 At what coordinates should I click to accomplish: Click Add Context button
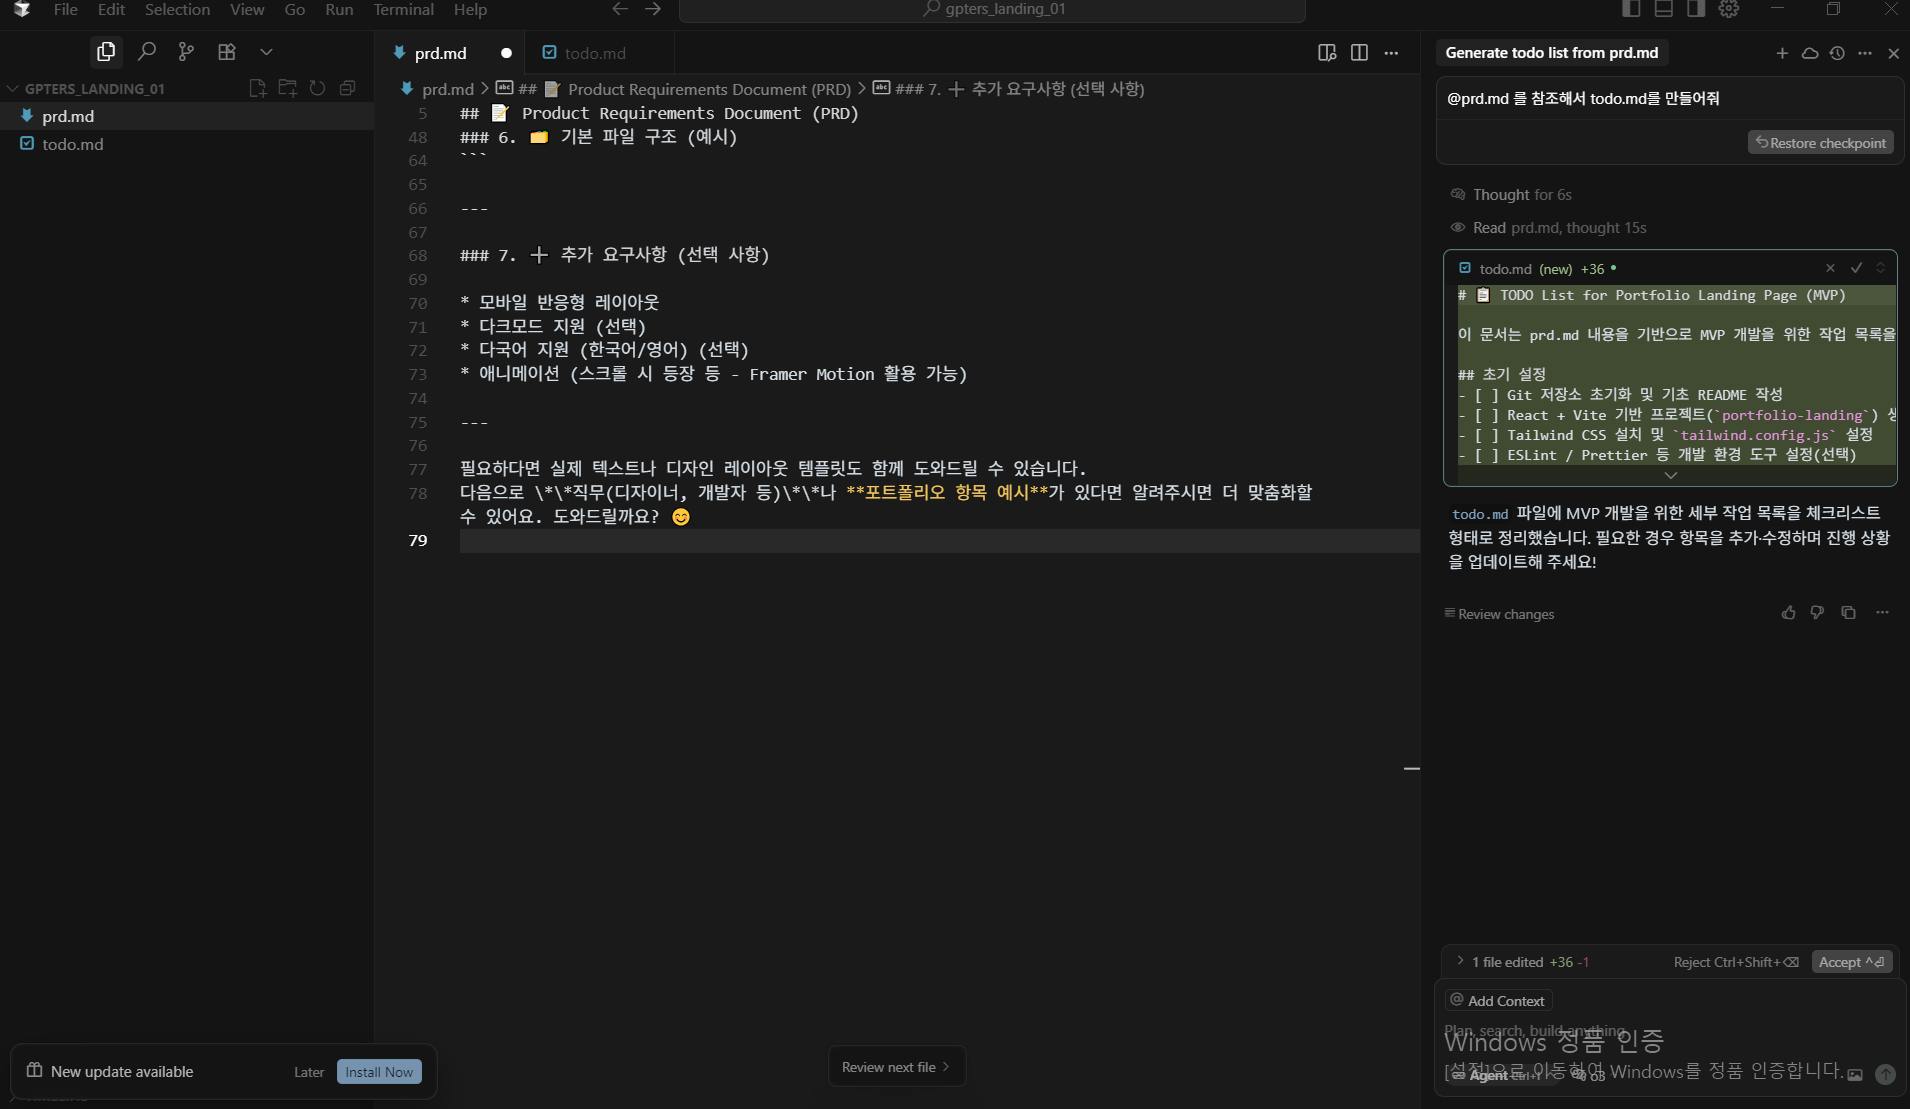(x=1498, y=1001)
